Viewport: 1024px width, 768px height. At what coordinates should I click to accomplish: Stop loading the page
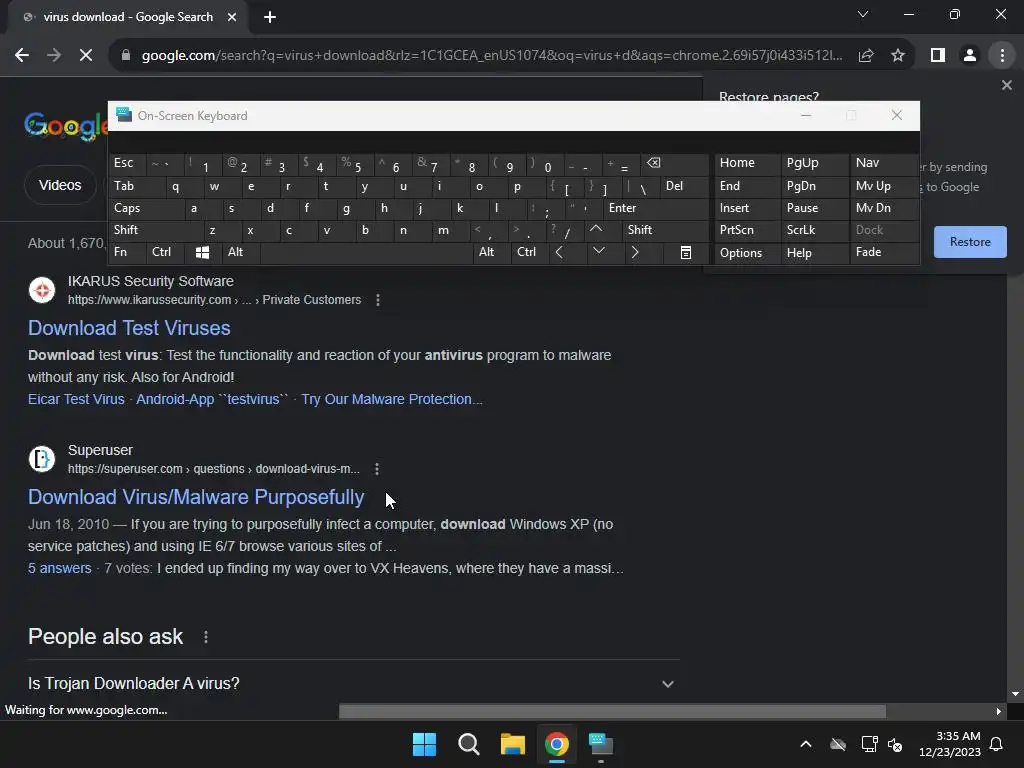pos(86,56)
